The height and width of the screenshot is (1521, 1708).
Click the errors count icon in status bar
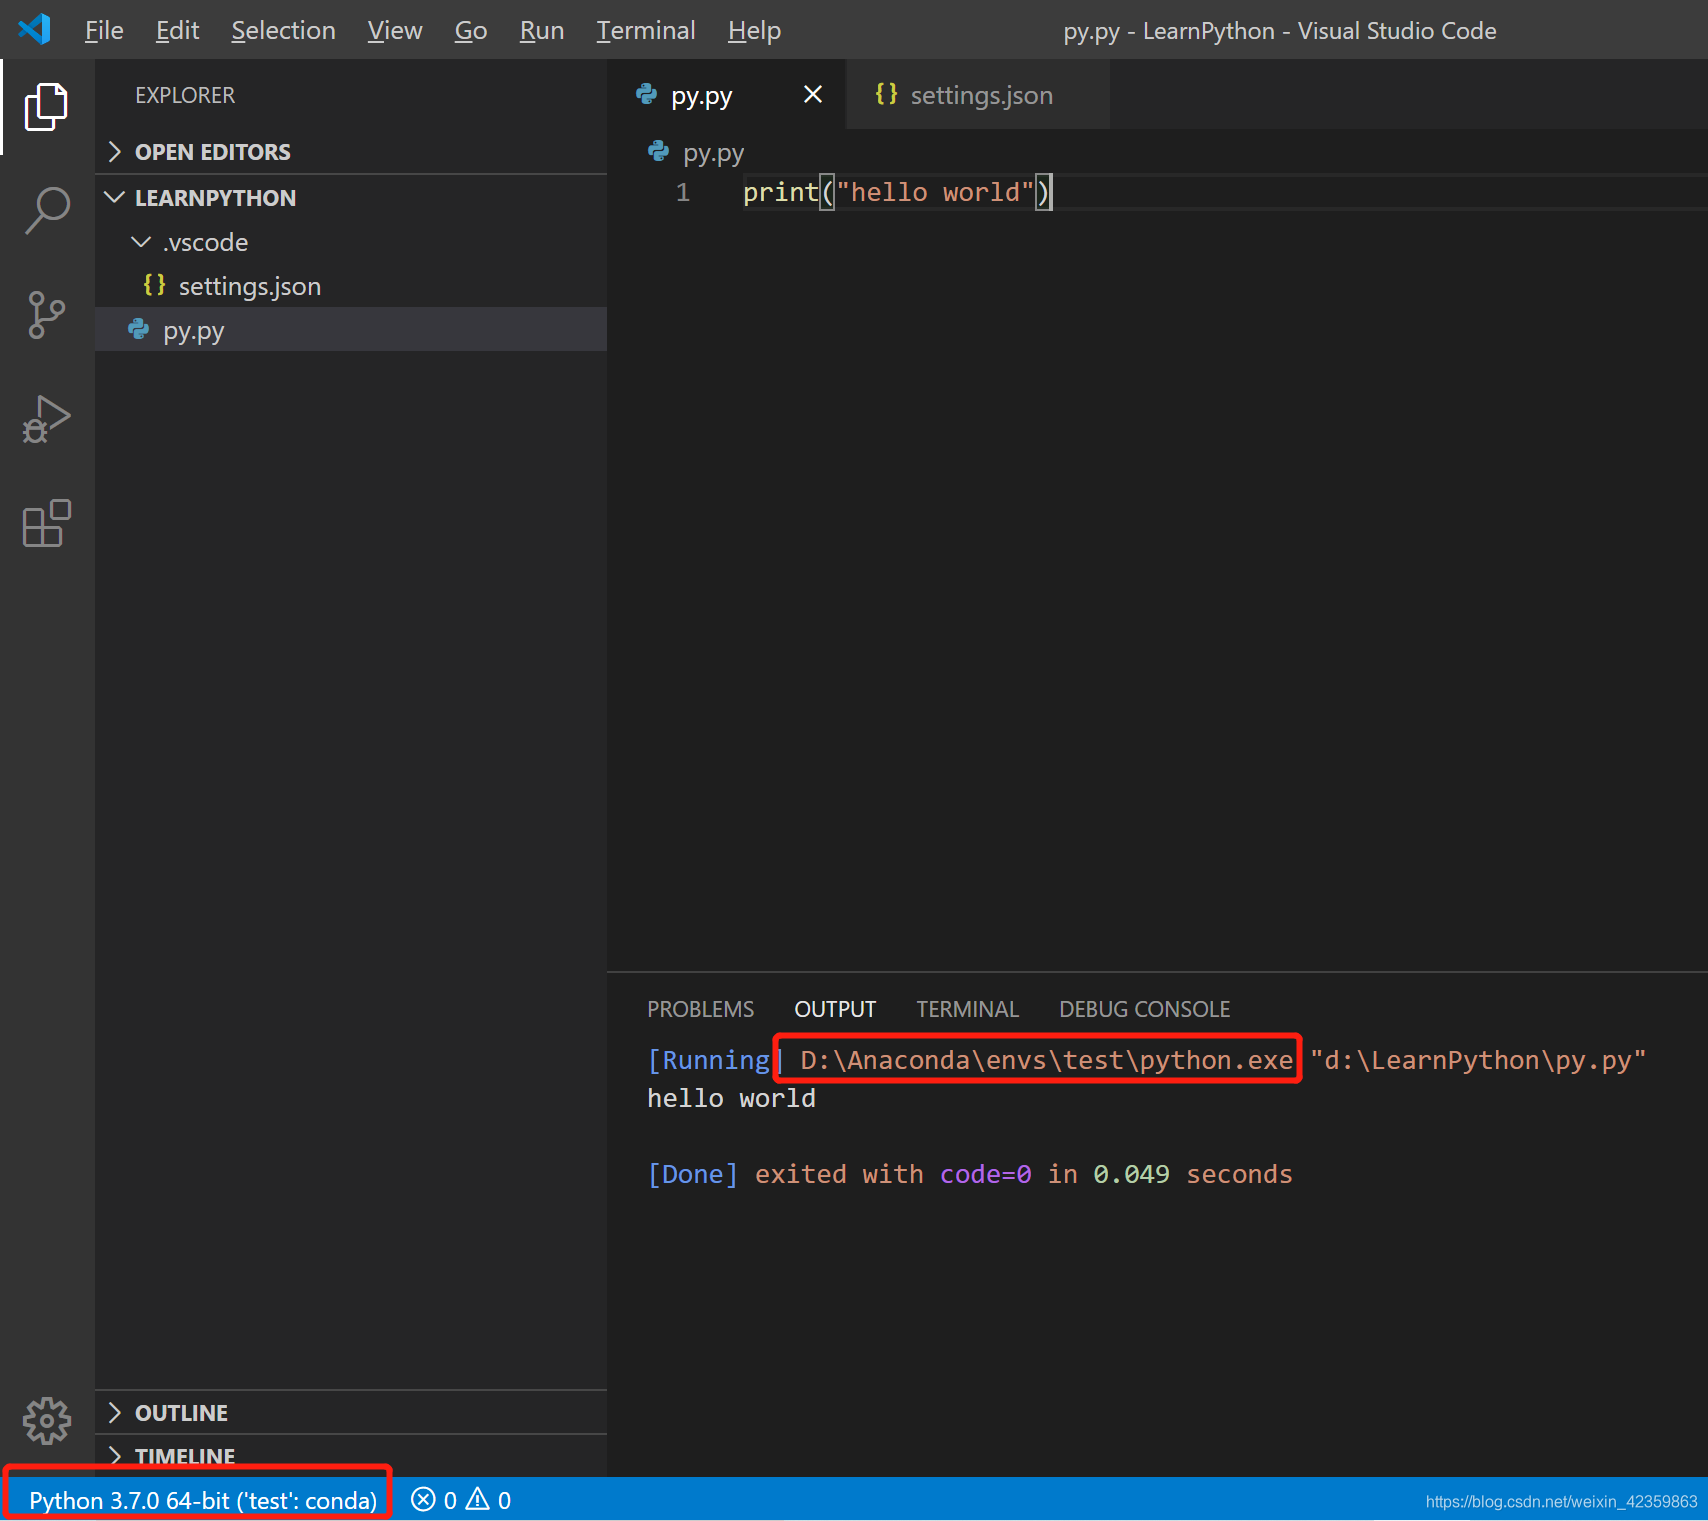[424, 1500]
